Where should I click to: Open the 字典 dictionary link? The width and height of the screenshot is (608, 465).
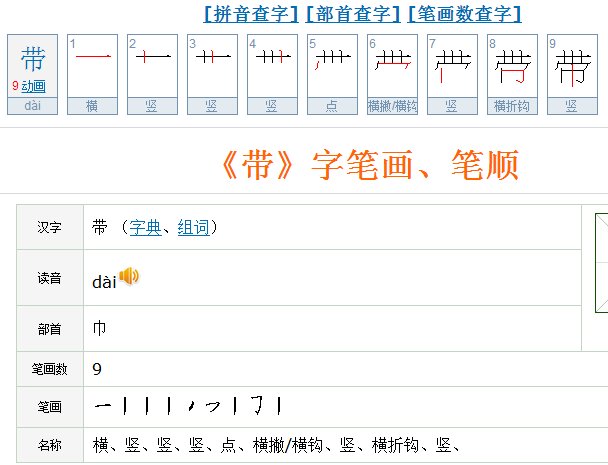point(145,227)
